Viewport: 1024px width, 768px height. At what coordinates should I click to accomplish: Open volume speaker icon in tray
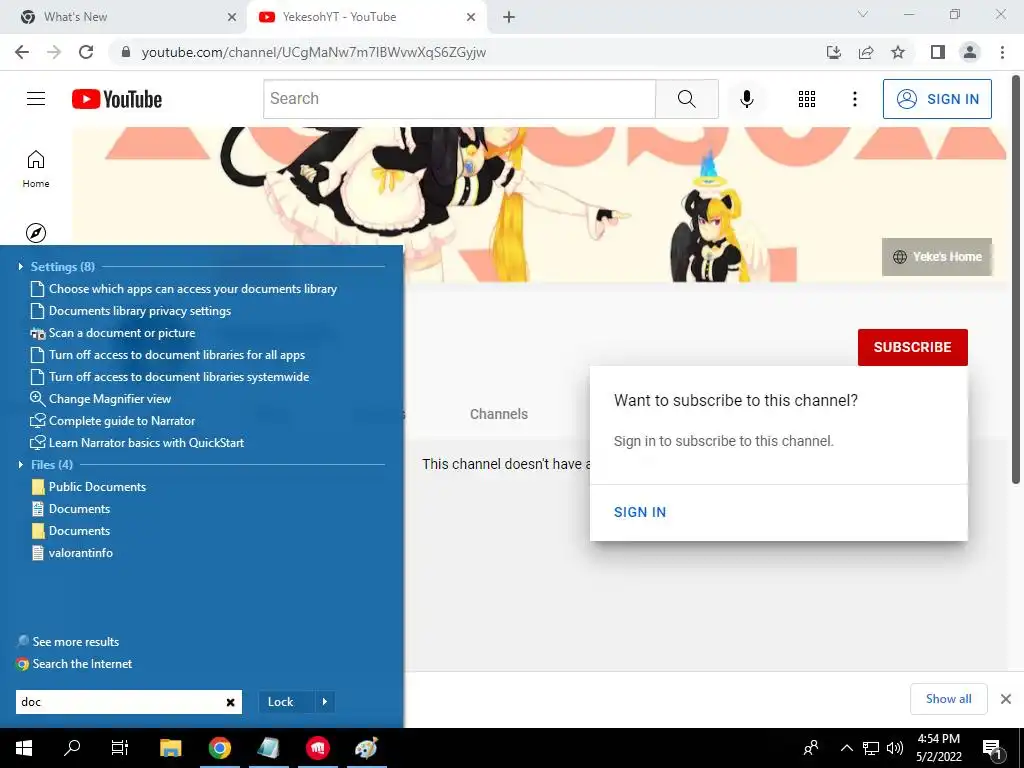coord(895,748)
